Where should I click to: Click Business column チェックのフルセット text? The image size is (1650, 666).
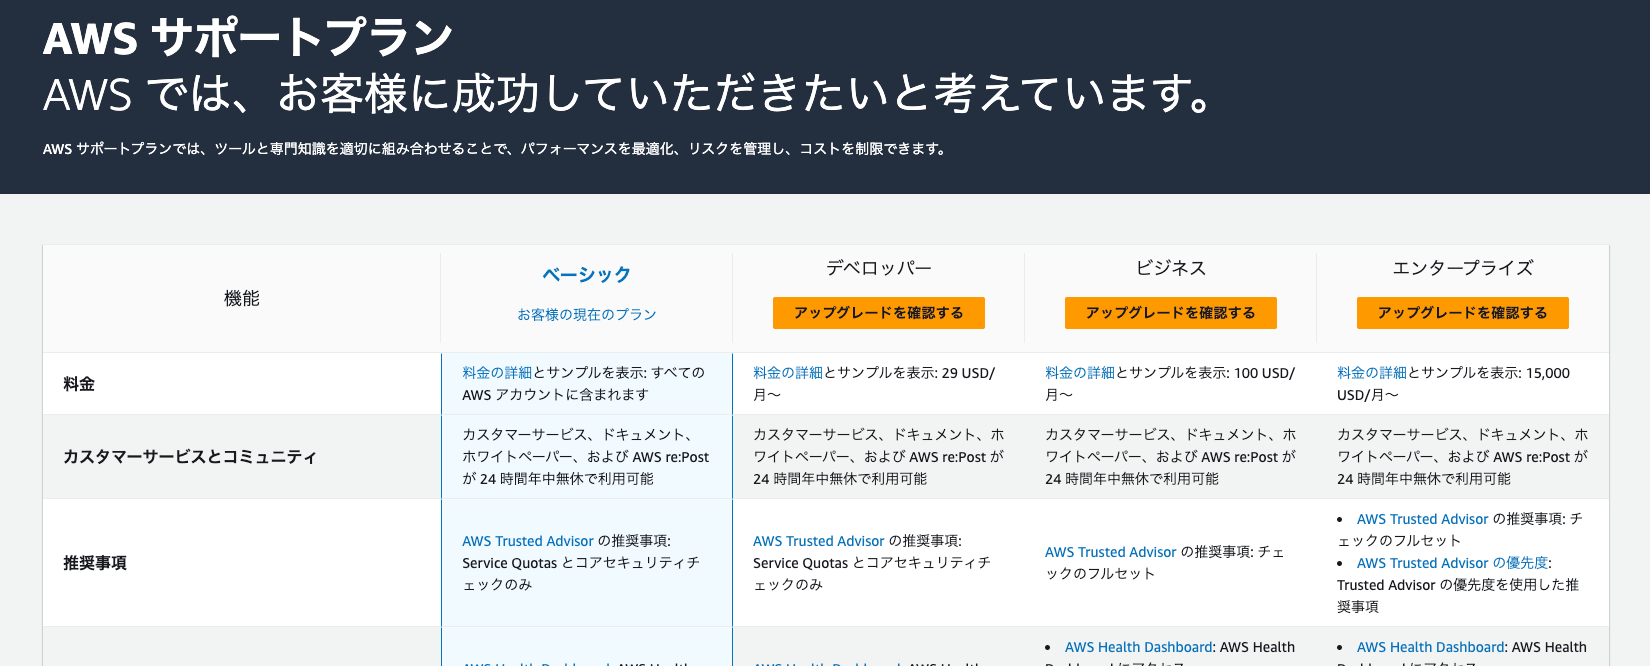[1165, 563]
